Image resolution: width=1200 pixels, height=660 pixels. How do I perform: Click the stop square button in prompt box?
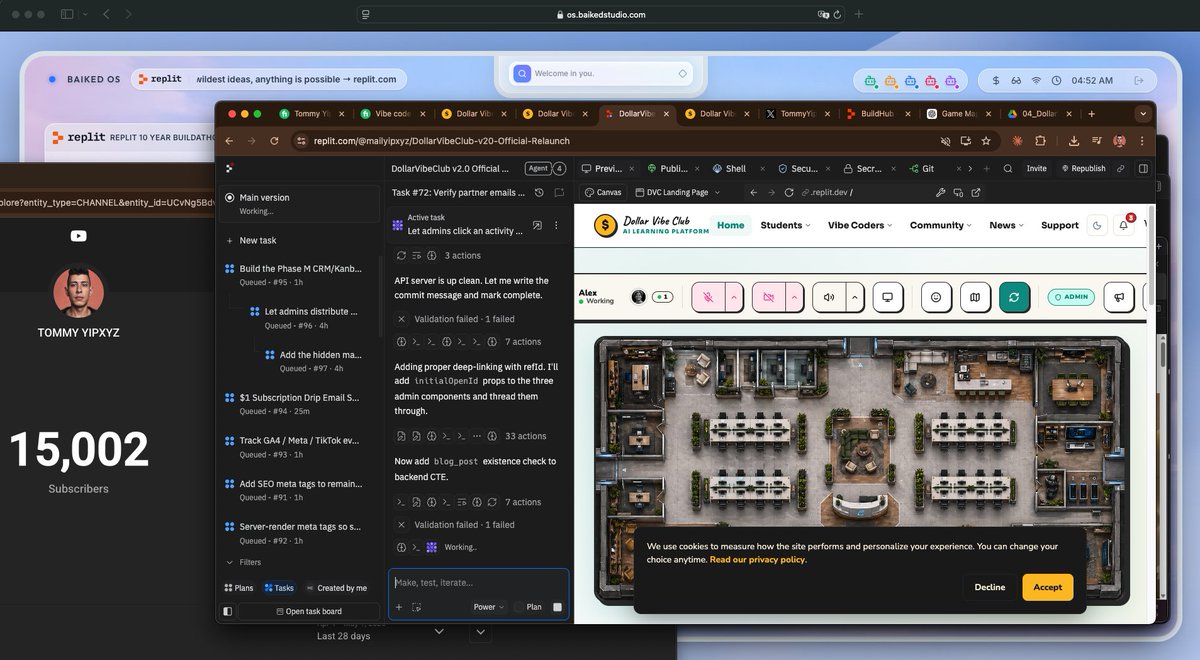pyautogui.click(x=557, y=607)
